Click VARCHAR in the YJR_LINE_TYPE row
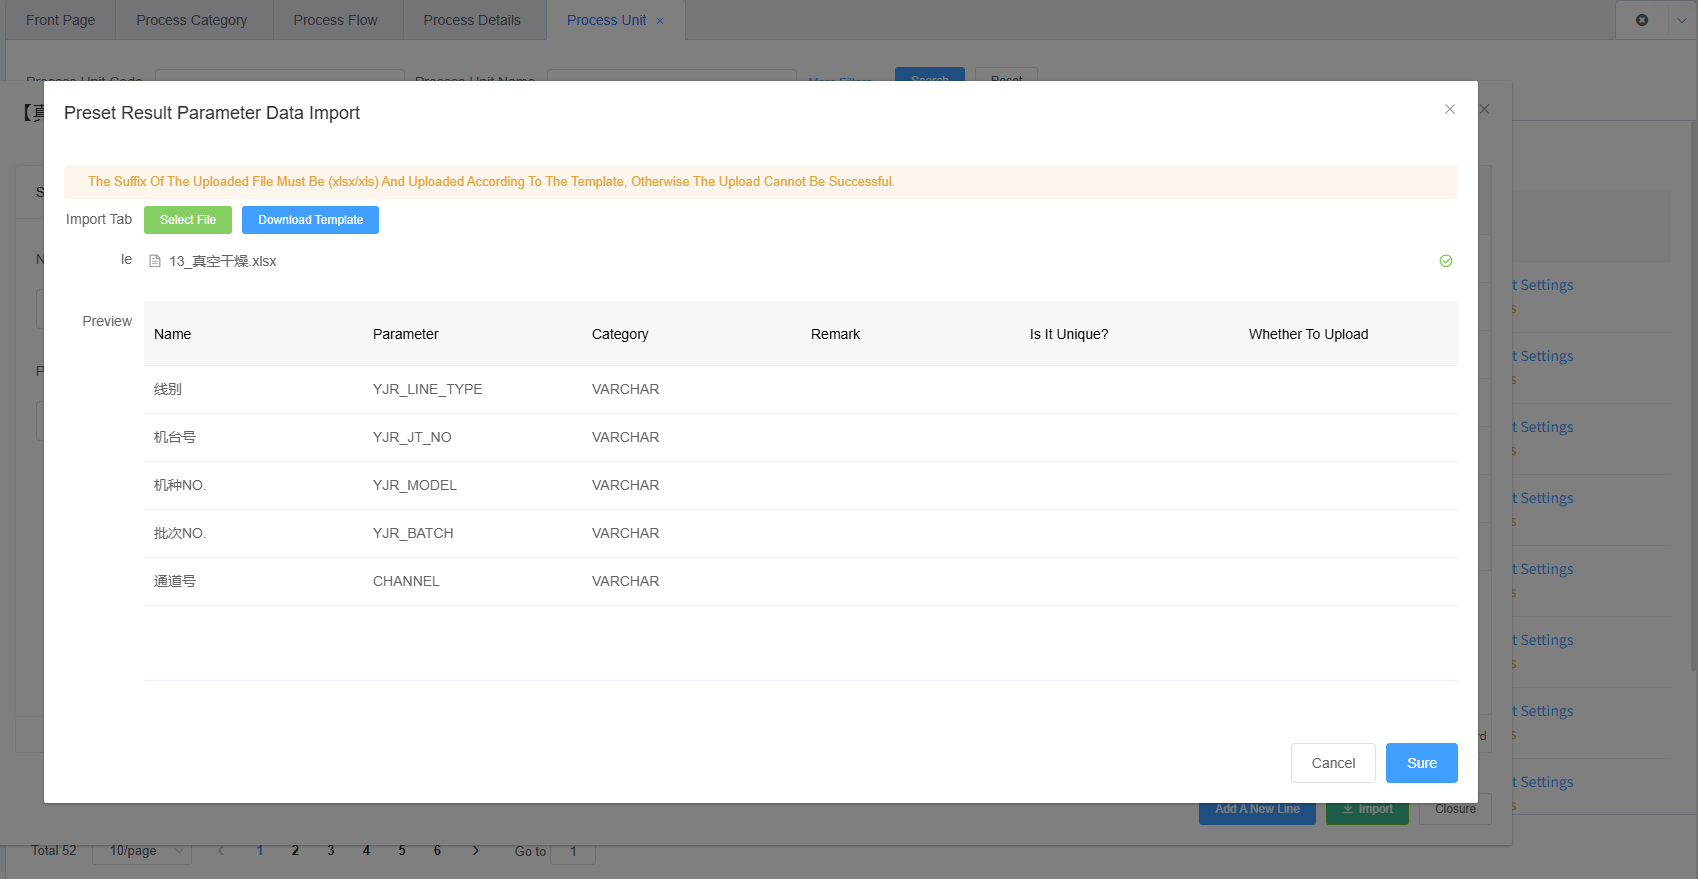The image size is (1698, 879). [x=625, y=389]
